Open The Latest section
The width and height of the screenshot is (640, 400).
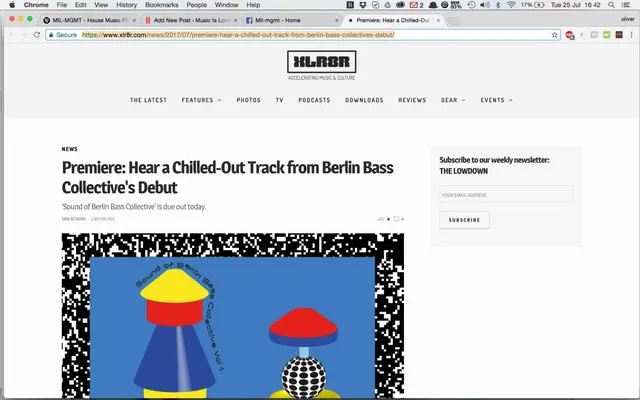coord(148,100)
